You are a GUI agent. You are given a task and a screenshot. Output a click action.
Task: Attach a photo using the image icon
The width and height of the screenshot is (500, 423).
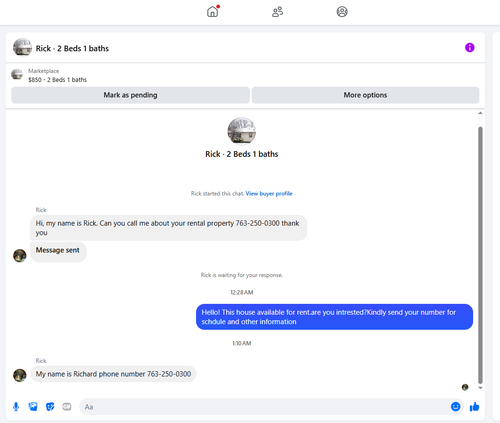[x=33, y=406]
